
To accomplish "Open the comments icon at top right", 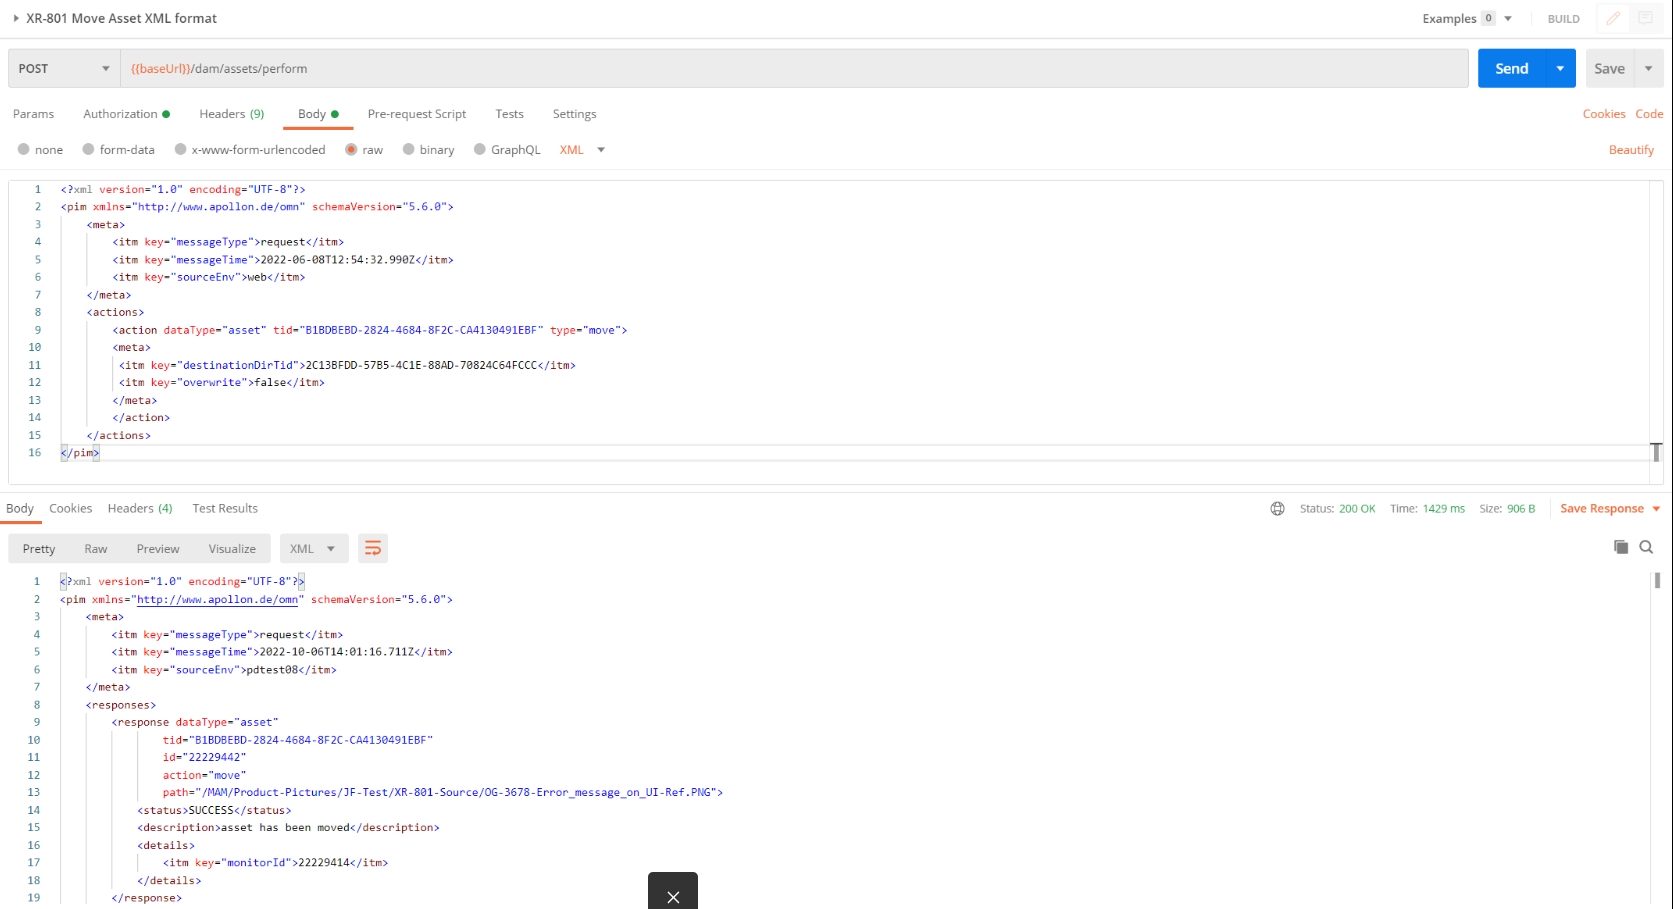I will click(x=1645, y=18).
